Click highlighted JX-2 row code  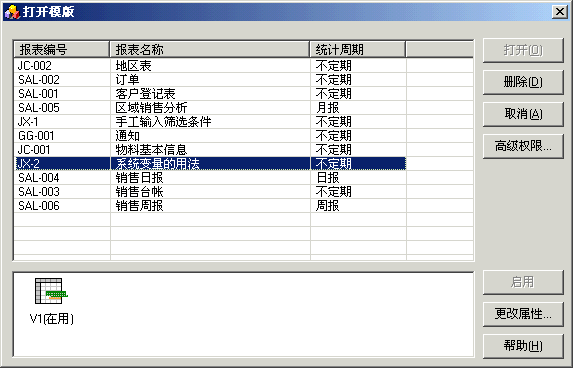[x=29, y=164]
